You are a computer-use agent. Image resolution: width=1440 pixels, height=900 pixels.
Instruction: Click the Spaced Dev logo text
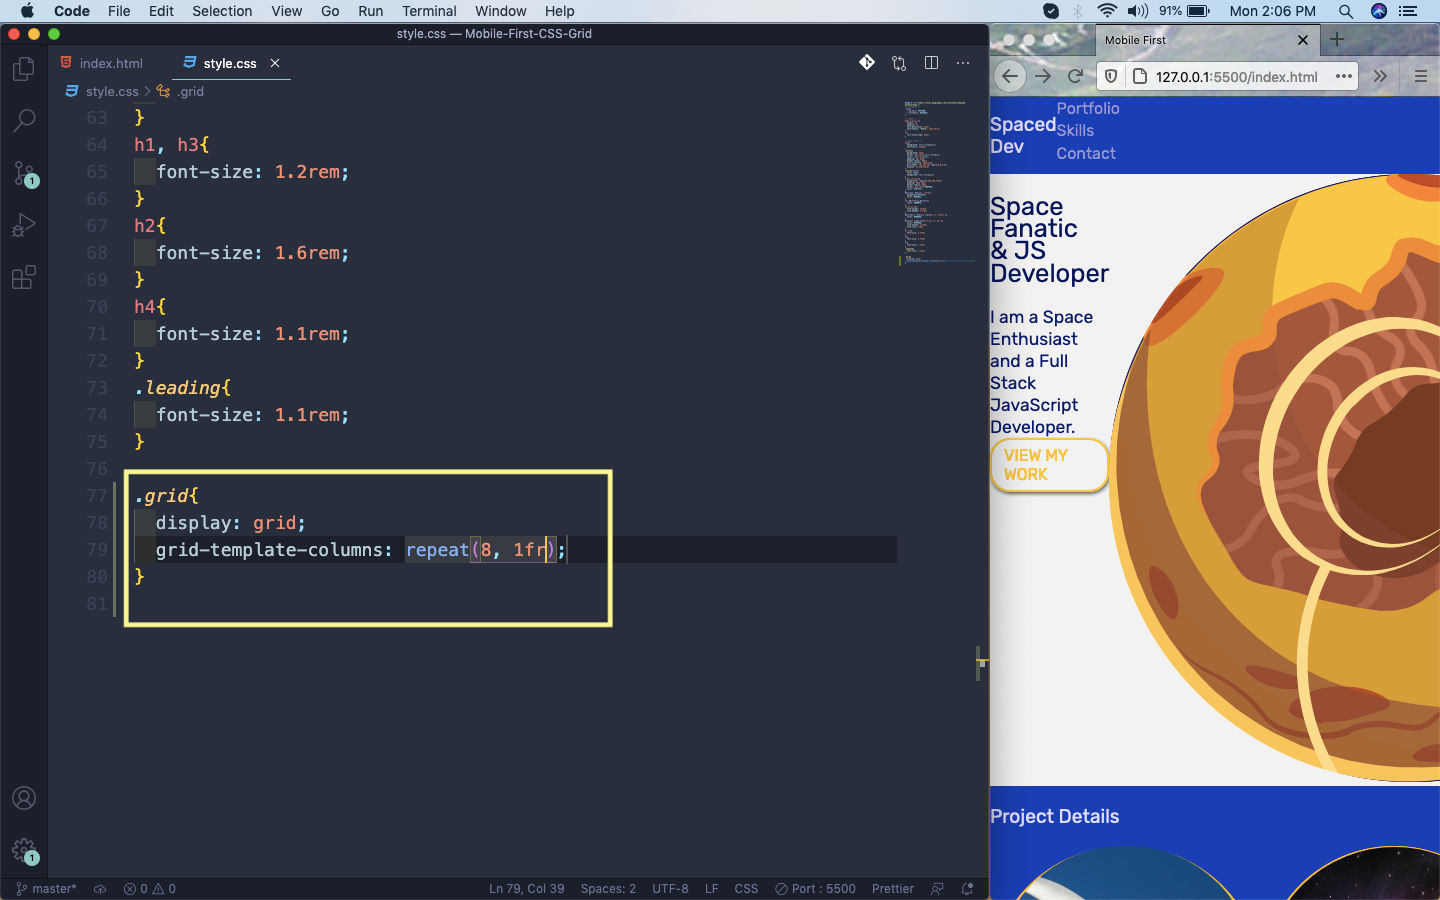coord(1022,135)
